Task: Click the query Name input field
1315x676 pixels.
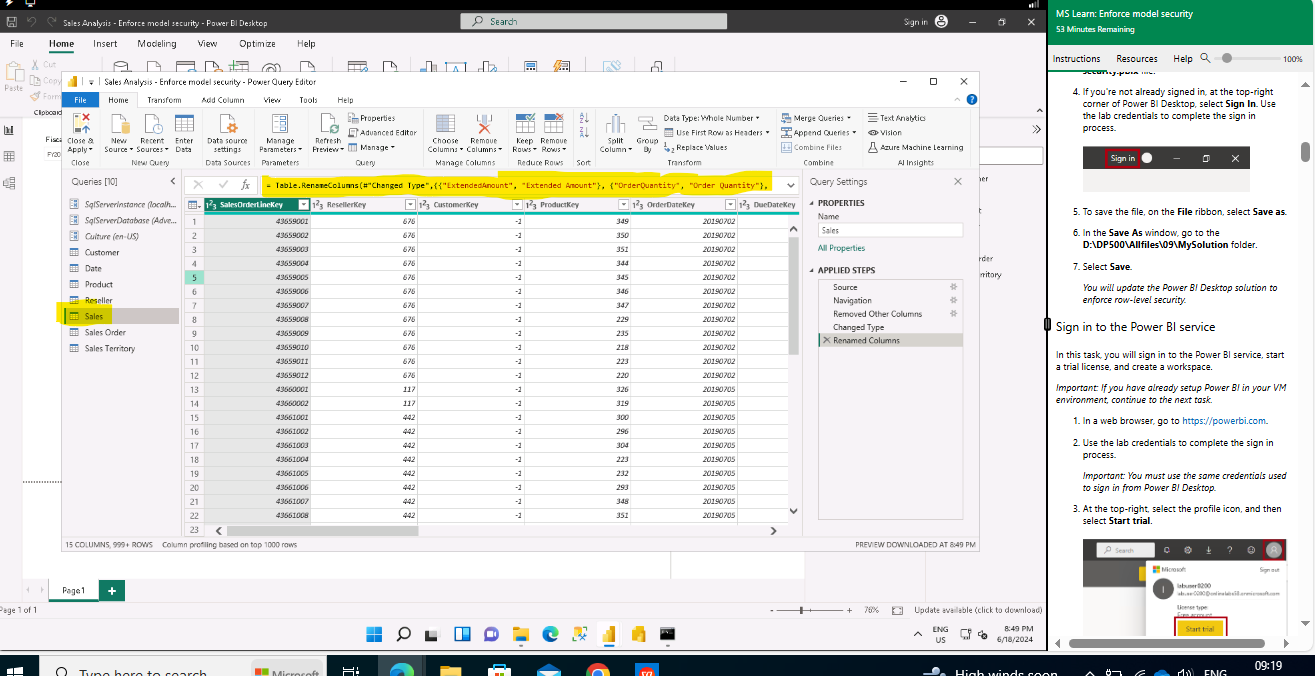Action: 889,230
